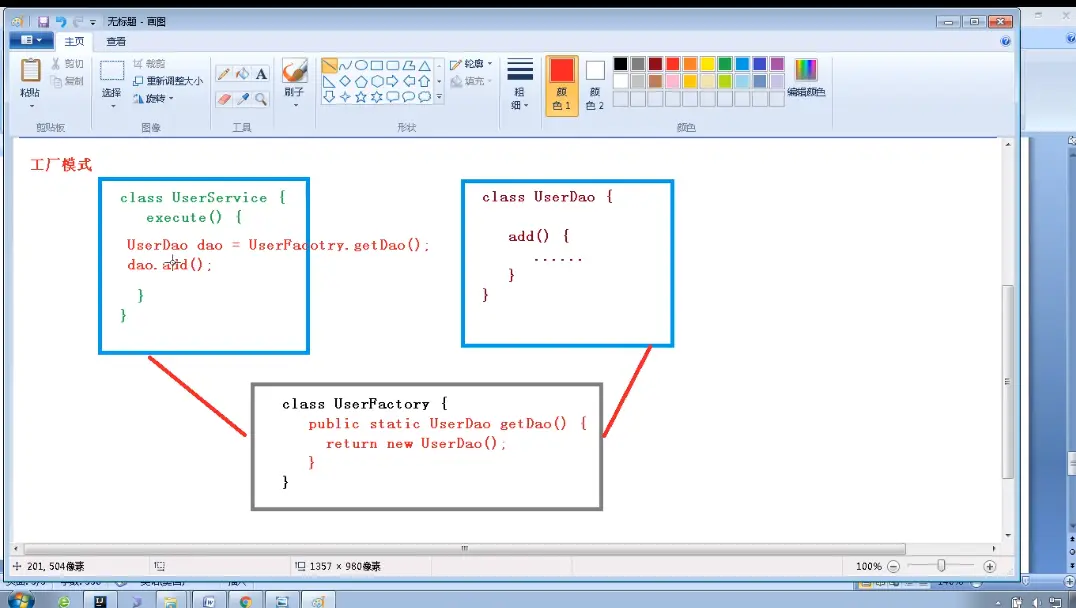Select the Right triangle shape
The height and width of the screenshot is (608, 1076).
[x=329, y=82]
